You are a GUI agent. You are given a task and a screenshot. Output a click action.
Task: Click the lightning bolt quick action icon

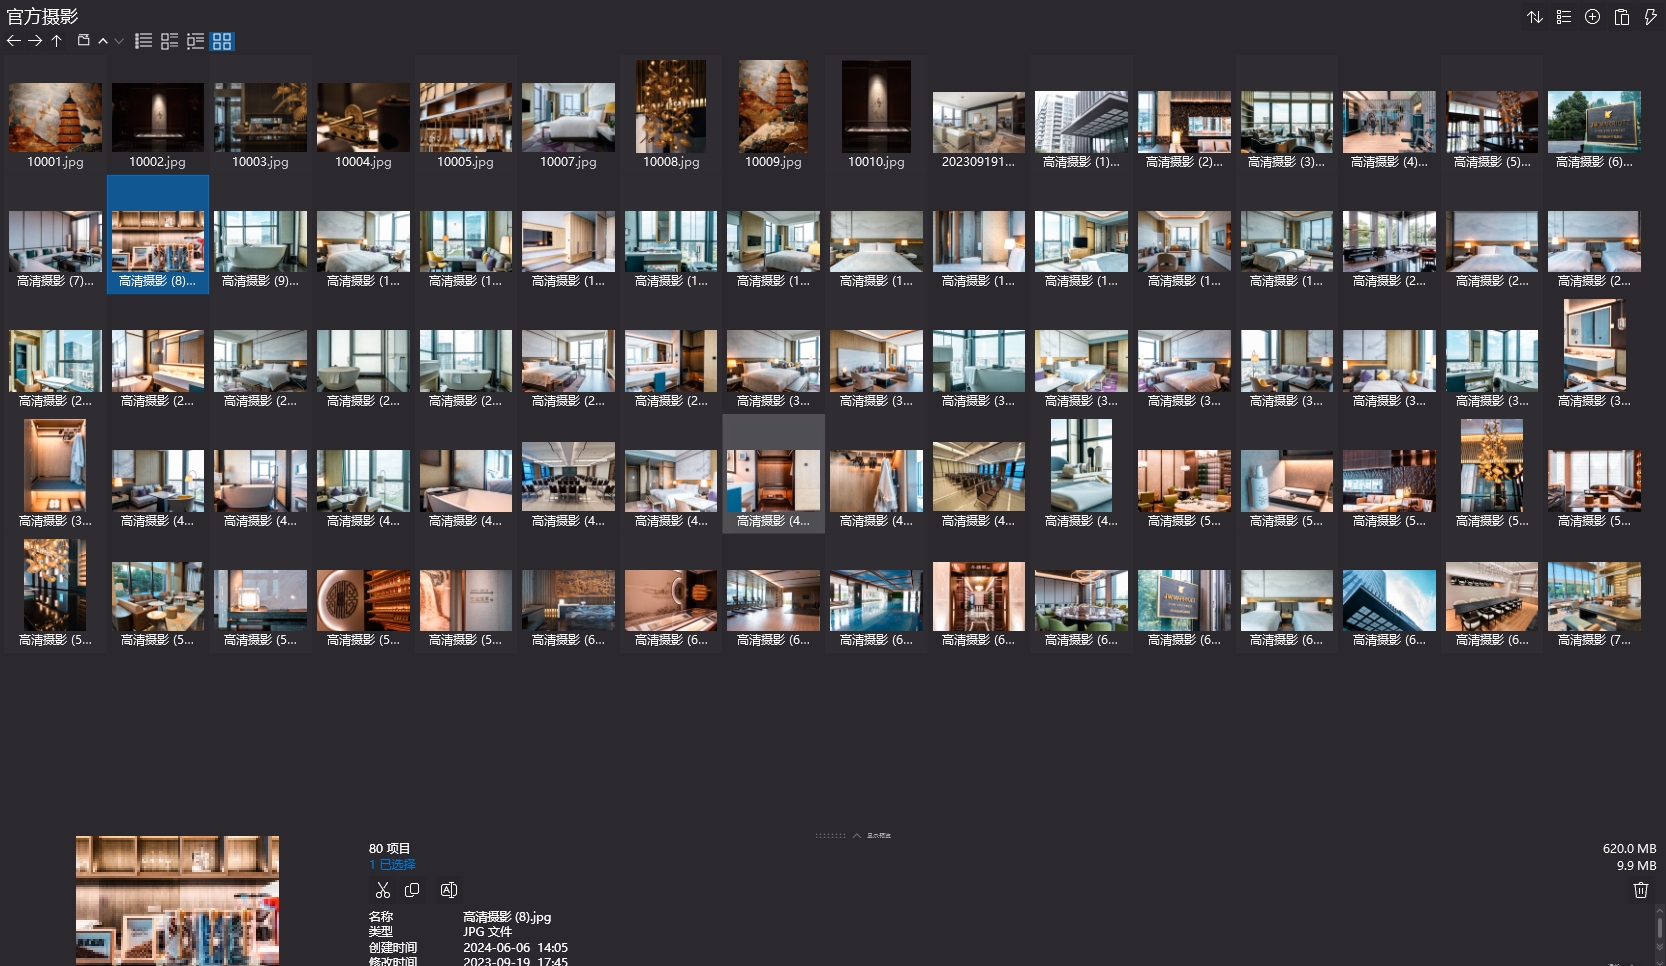click(x=1650, y=17)
